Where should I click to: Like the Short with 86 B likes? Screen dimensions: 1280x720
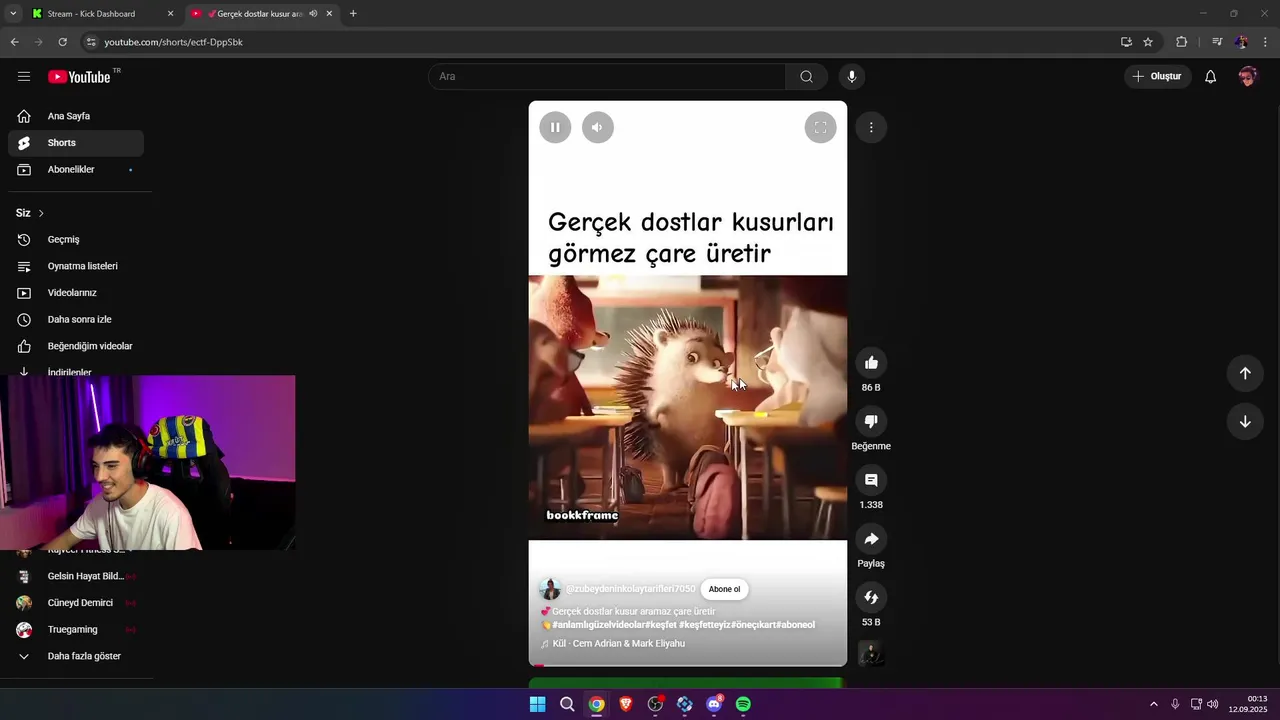(871, 363)
